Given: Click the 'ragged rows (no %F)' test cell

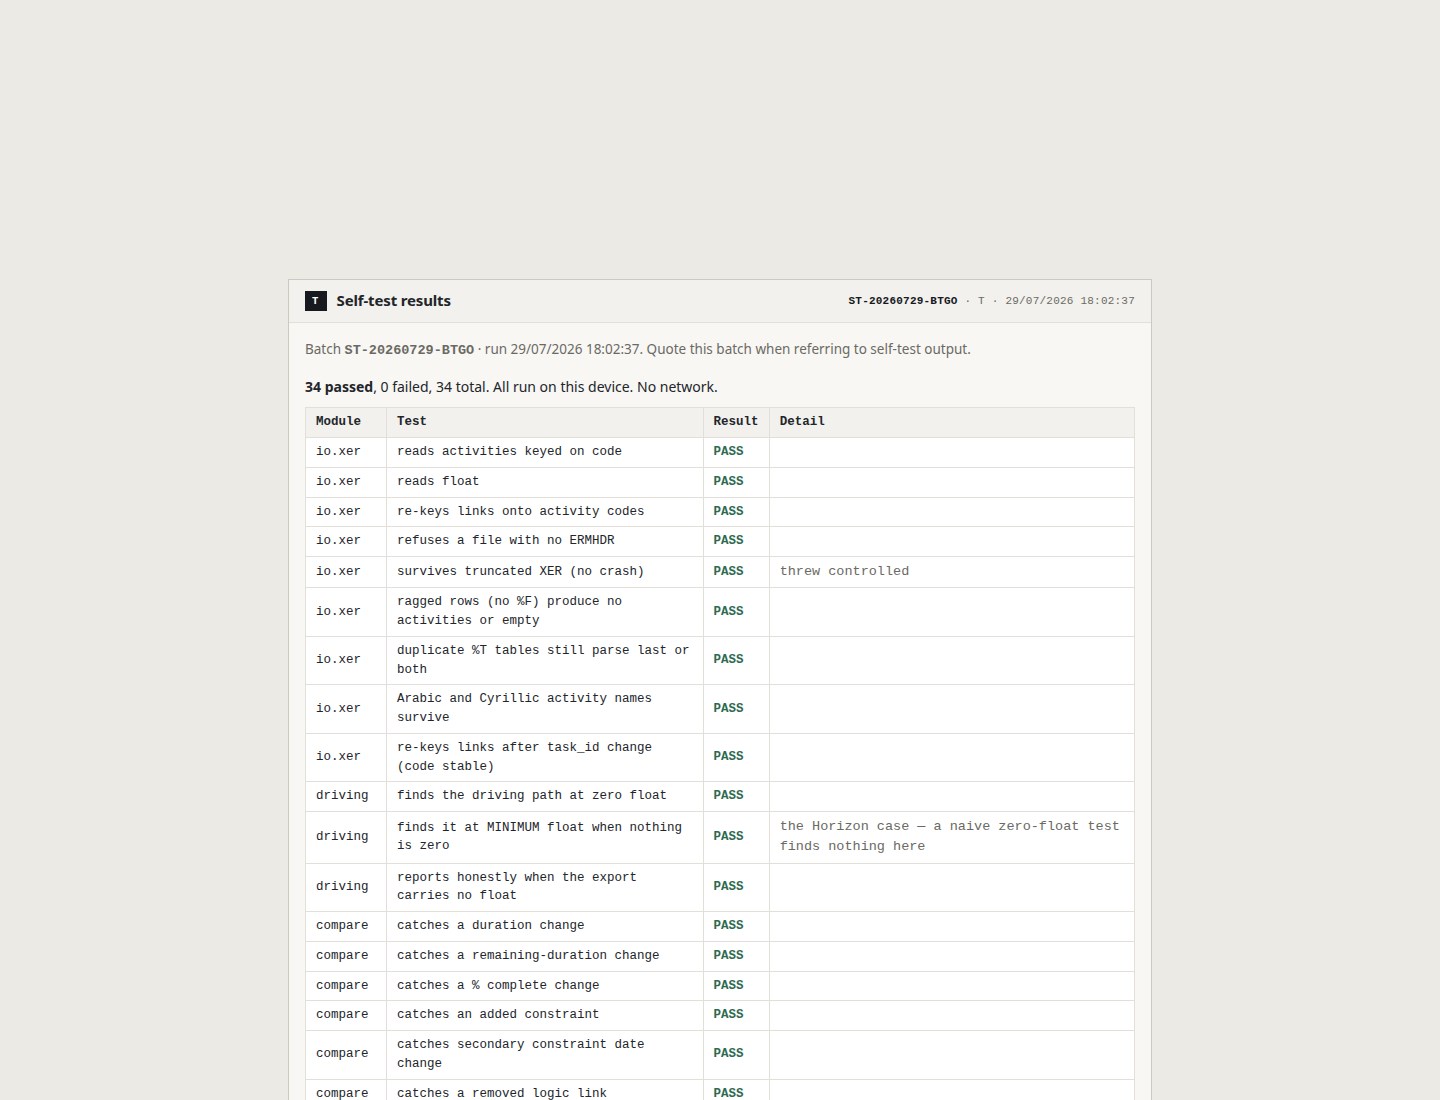Looking at the screenshot, I should [x=545, y=612].
